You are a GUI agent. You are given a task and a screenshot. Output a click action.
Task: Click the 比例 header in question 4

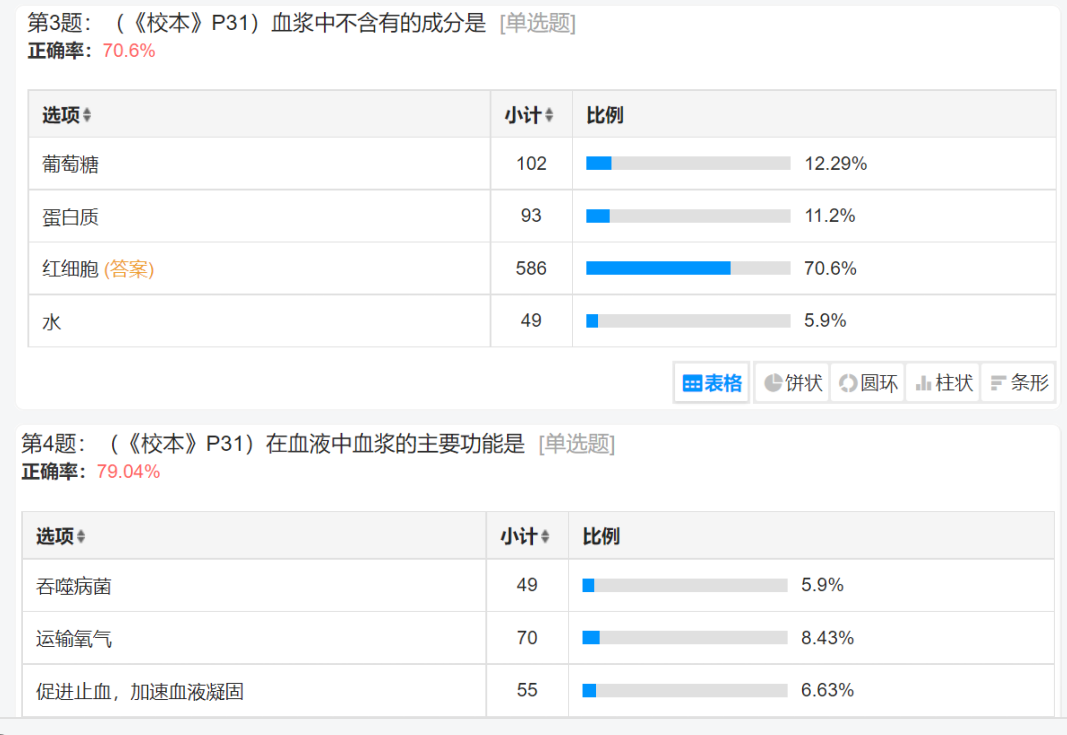pos(601,536)
